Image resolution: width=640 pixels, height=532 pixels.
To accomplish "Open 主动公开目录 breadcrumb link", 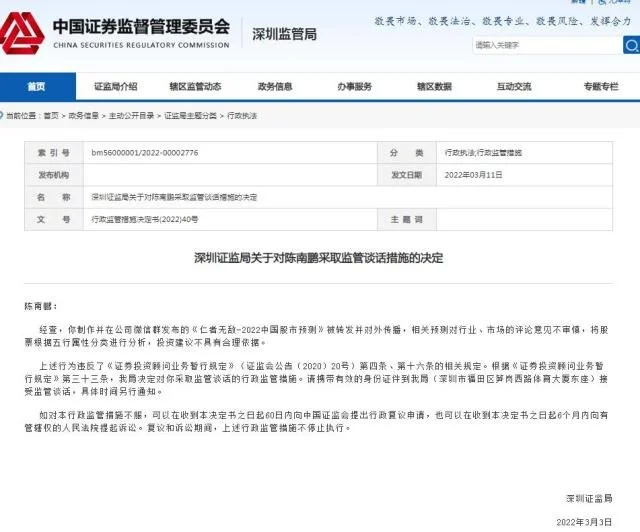I will 133,116.
